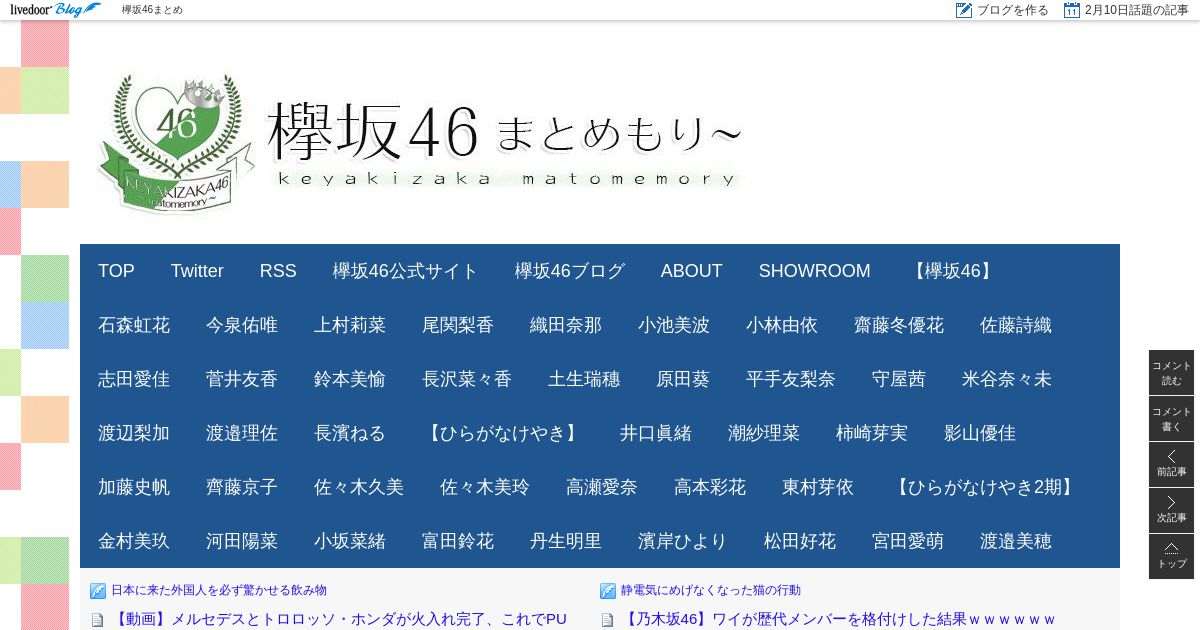1200x630 pixels.
Task: Select member 金村美玖
Action: pyautogui.click(x=134, y=541)
